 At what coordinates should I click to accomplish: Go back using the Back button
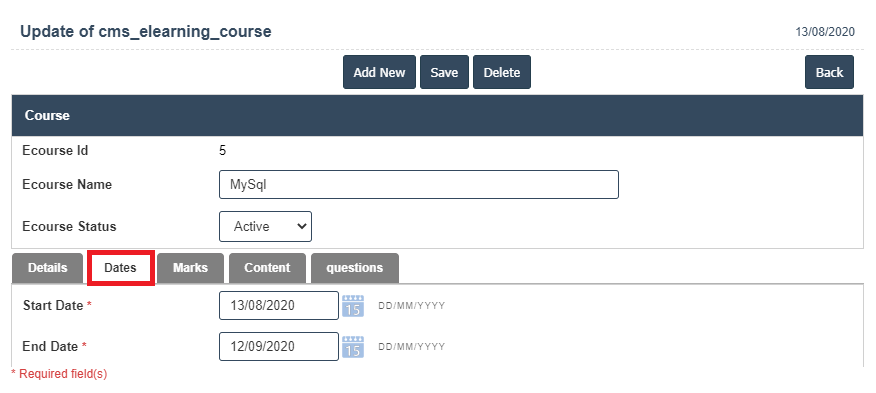click(829, 72)
